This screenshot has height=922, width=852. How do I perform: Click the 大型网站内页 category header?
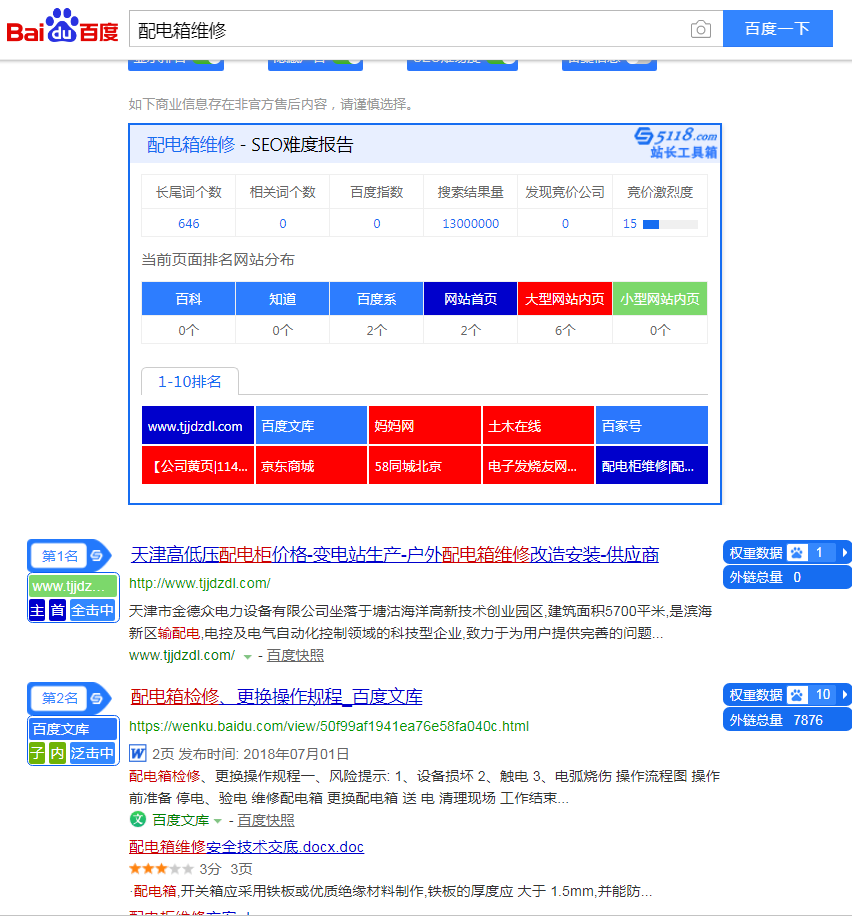[x=564, y=299]
